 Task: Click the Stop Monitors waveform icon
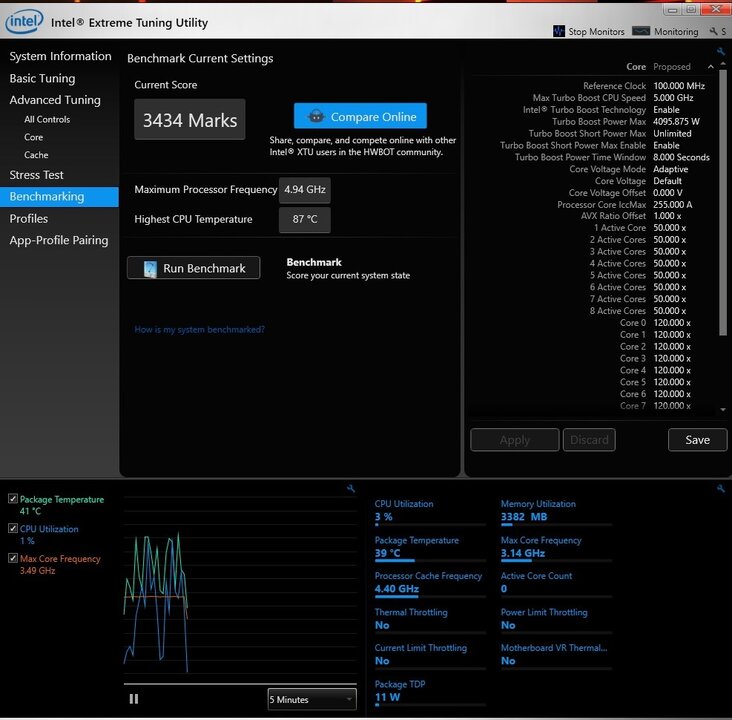[x=559, y=31]
